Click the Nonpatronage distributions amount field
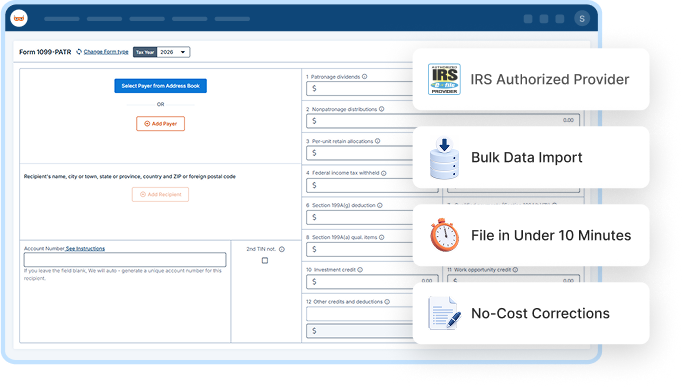 pyautogui.click(x=443, y=120)
